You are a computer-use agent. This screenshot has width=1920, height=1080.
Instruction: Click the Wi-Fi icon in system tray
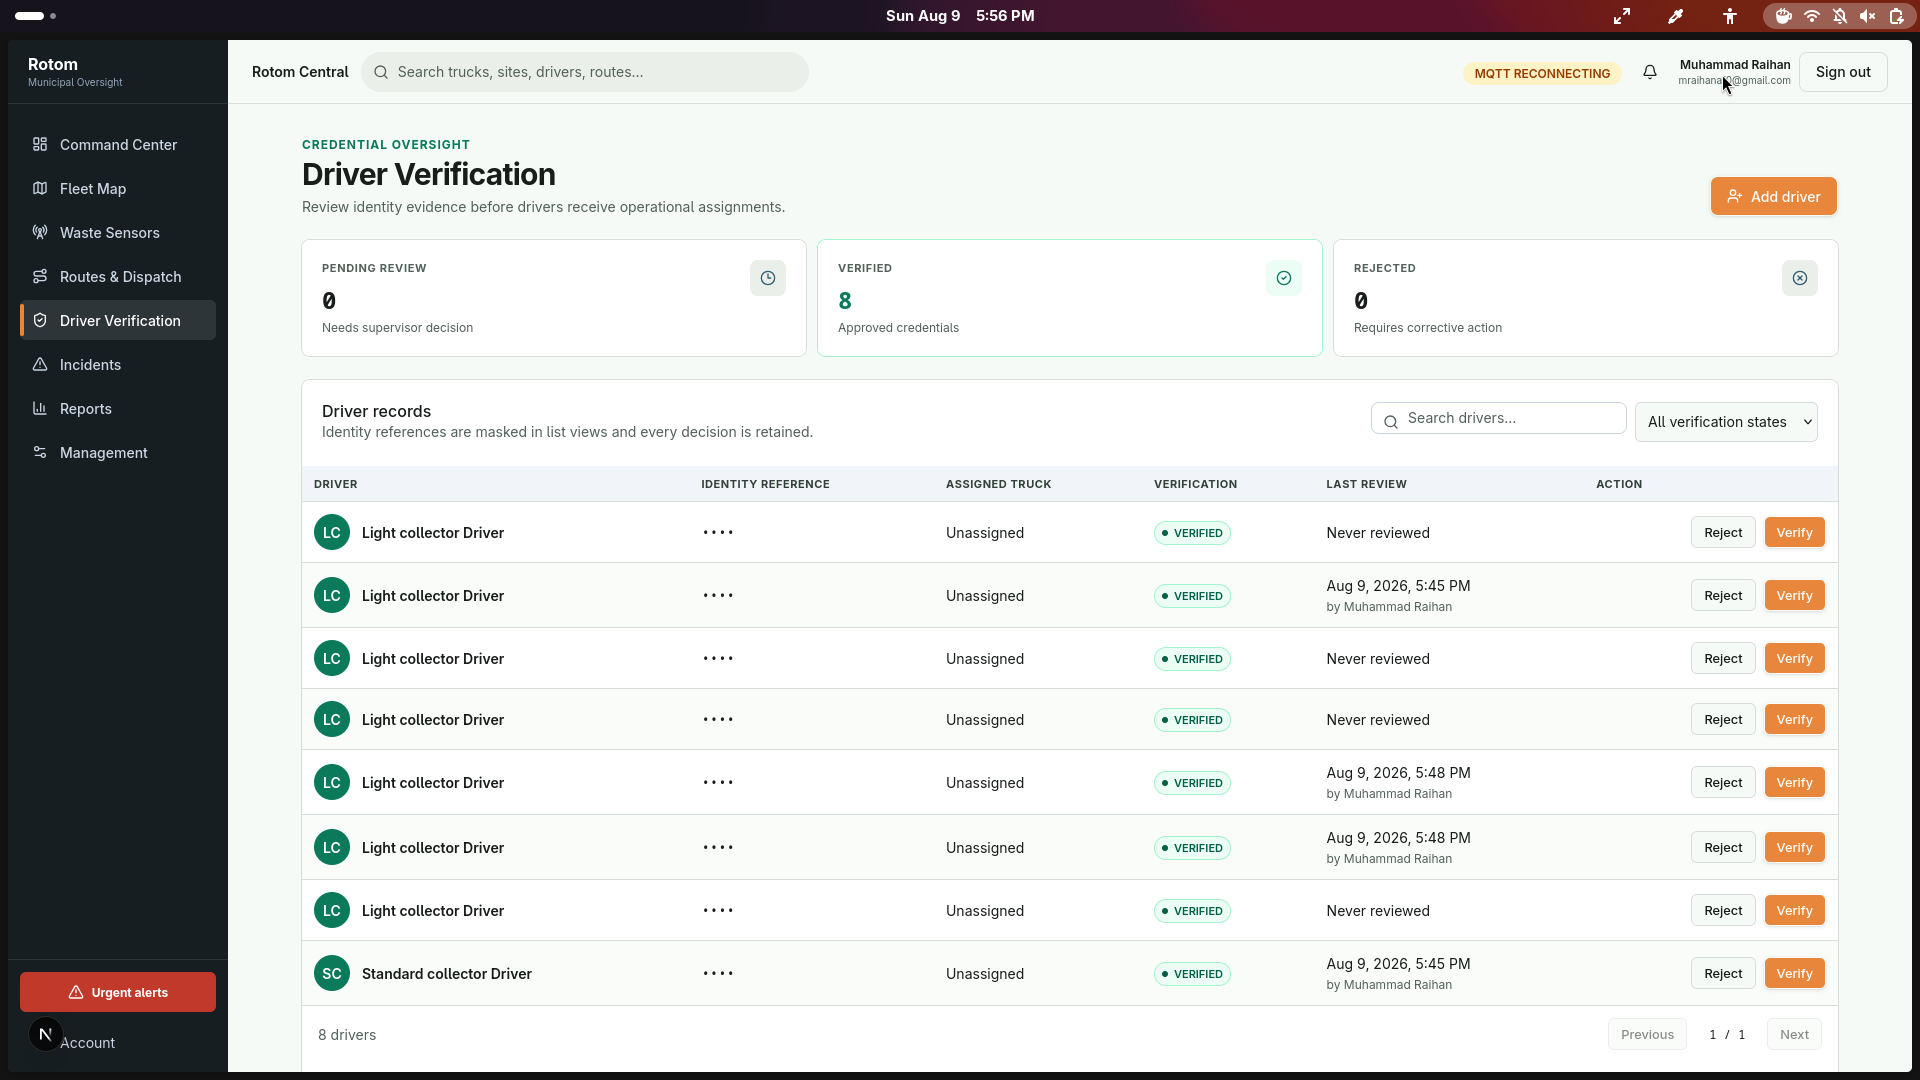[x=1812, y=16]
